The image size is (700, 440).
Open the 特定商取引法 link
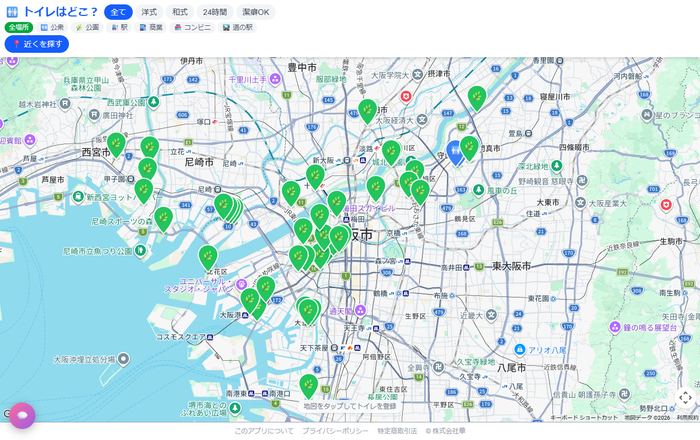pos(397,431)
